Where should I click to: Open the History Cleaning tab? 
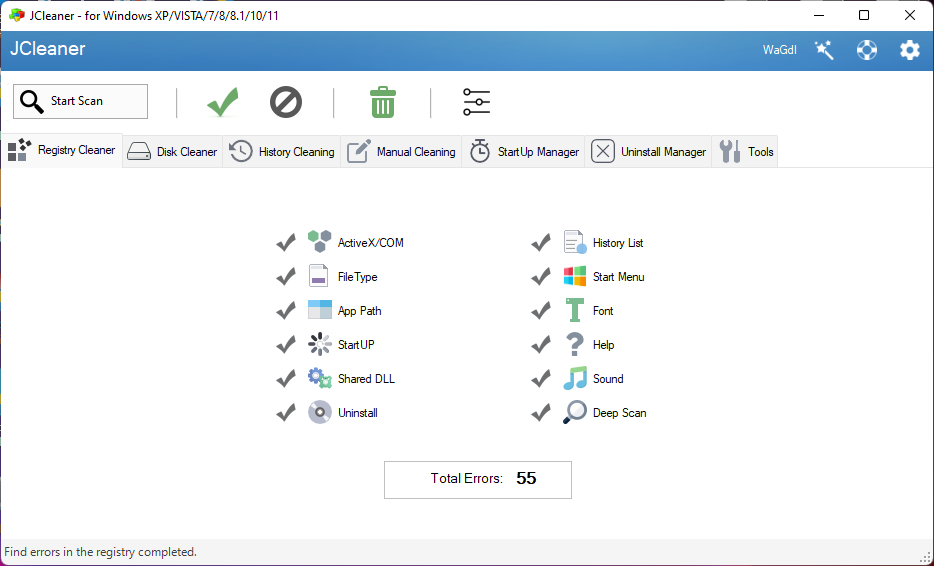[282, 152]
